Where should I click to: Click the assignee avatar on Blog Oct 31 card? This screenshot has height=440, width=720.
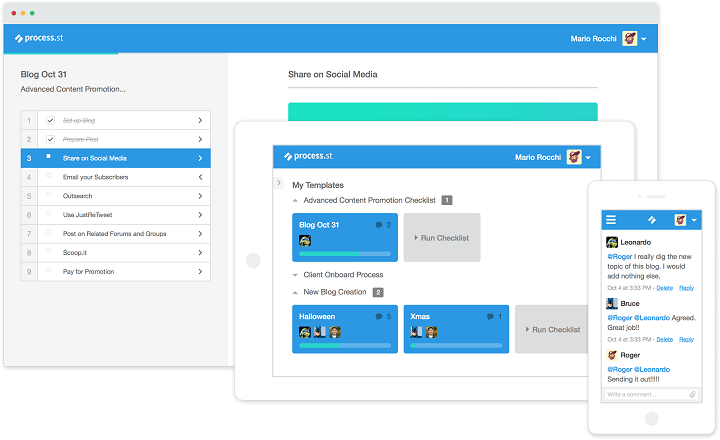click(x=305, y=240)
